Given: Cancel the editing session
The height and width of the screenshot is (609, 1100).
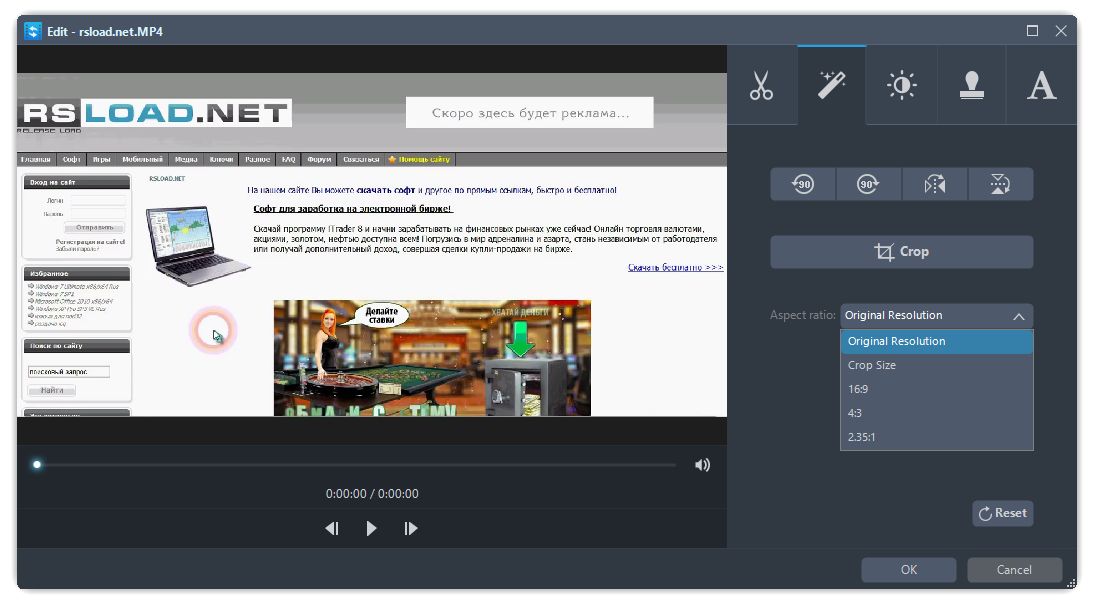Looking at the screenshot, I should [x=1014, y=569].
